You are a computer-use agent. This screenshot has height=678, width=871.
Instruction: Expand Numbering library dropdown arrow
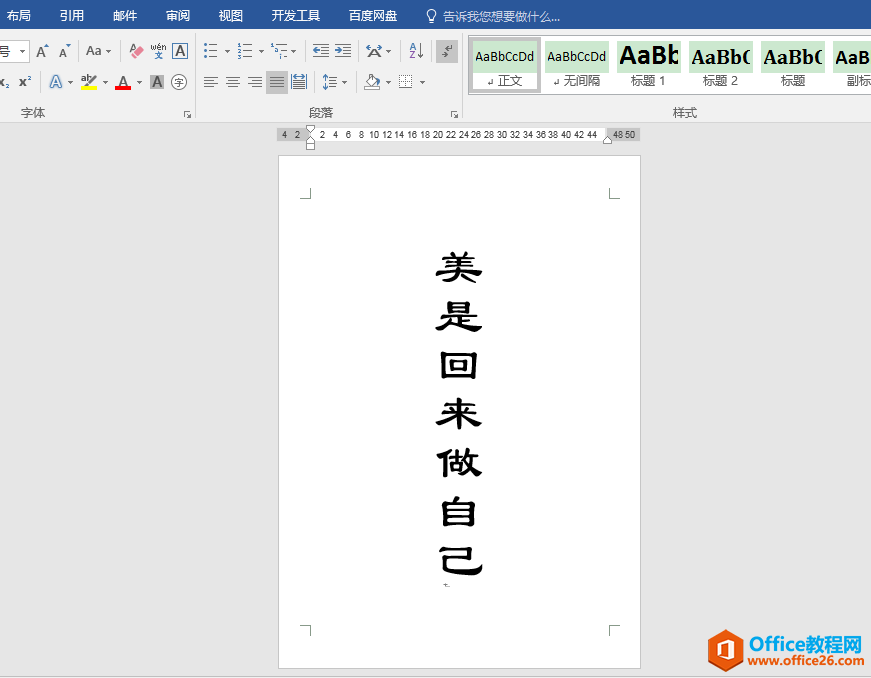(261, 52)
